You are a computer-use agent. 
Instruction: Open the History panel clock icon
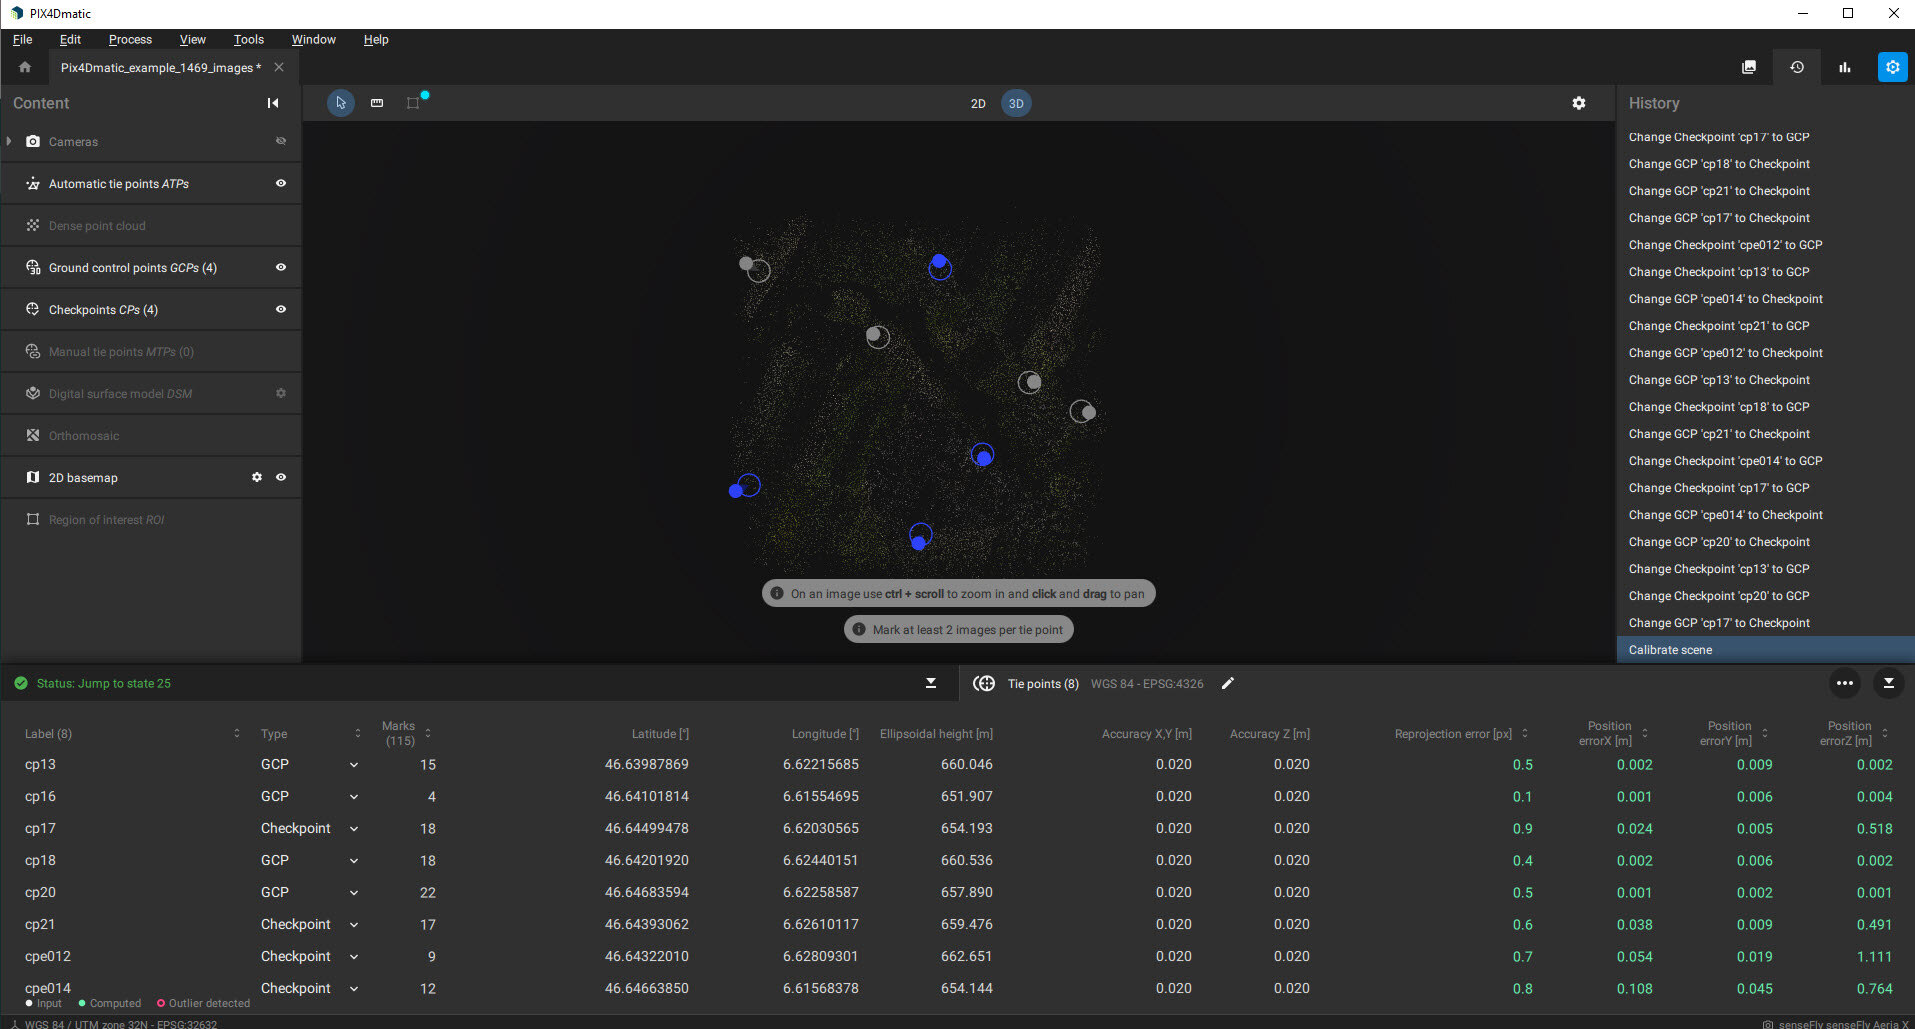[1797, 67]
